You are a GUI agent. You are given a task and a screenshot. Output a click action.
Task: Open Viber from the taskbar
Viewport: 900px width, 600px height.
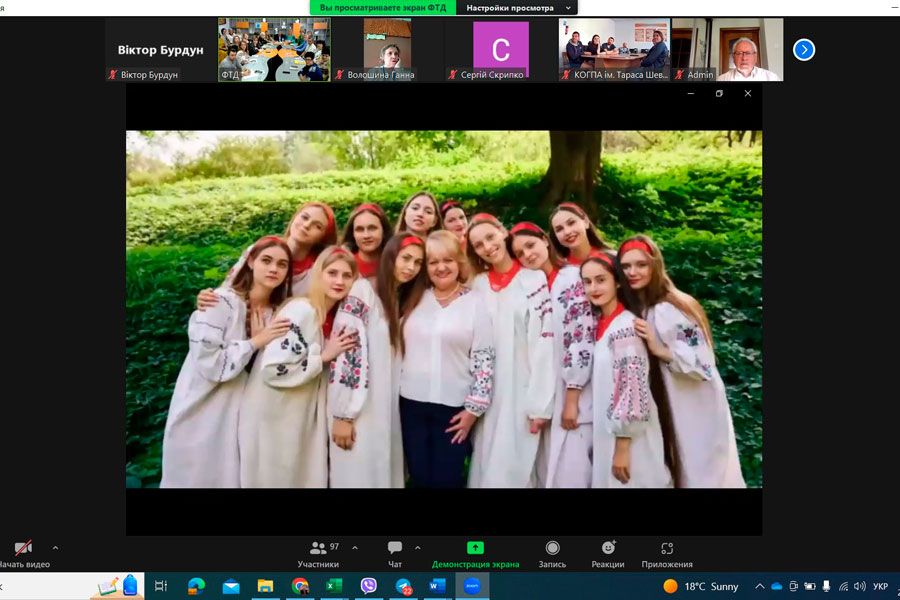click(x=368, y=586)
